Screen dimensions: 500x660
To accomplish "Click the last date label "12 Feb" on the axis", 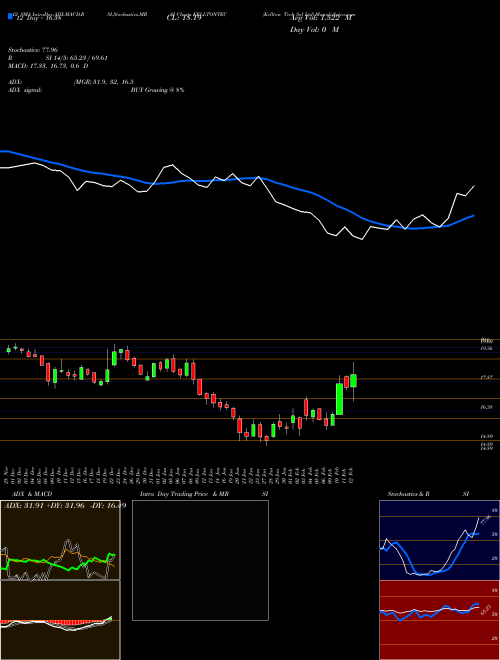I will (x=351, y=475).
